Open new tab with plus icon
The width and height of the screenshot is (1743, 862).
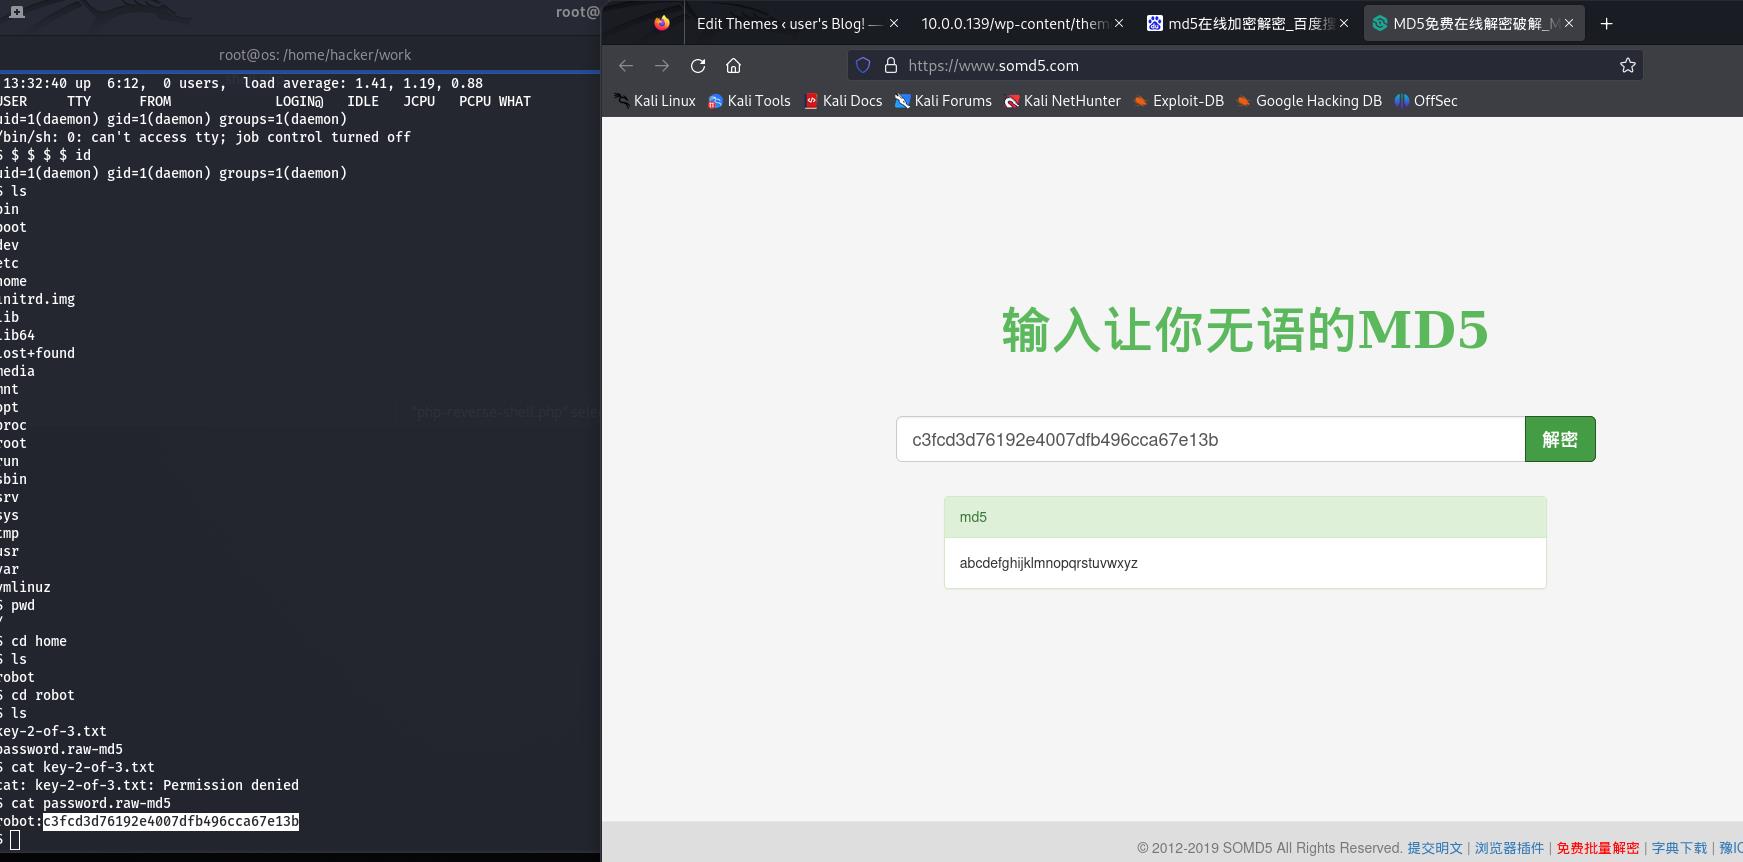click(x=1606, y=24)
